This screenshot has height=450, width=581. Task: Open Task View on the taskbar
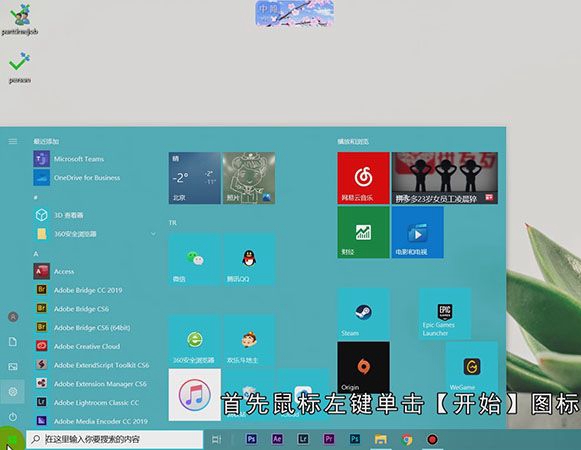tap(216, 440)
